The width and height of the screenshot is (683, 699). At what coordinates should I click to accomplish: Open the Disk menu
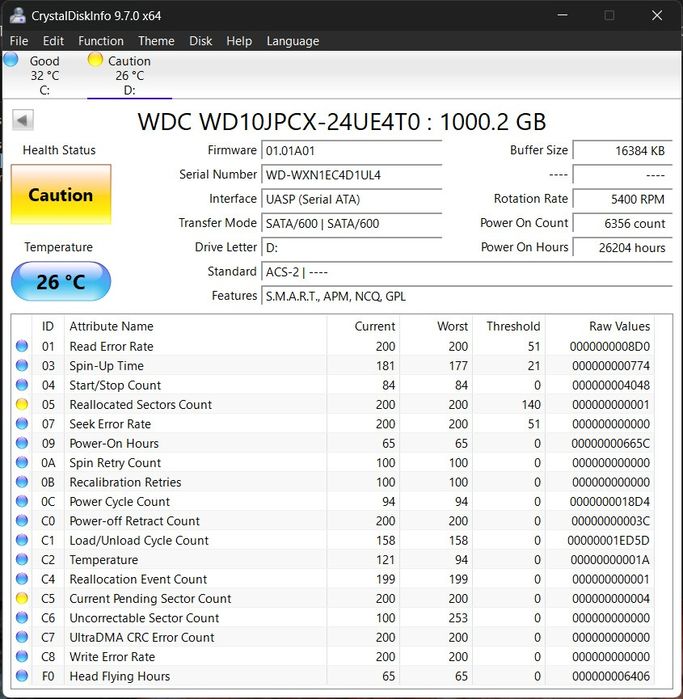pos(201,41)
